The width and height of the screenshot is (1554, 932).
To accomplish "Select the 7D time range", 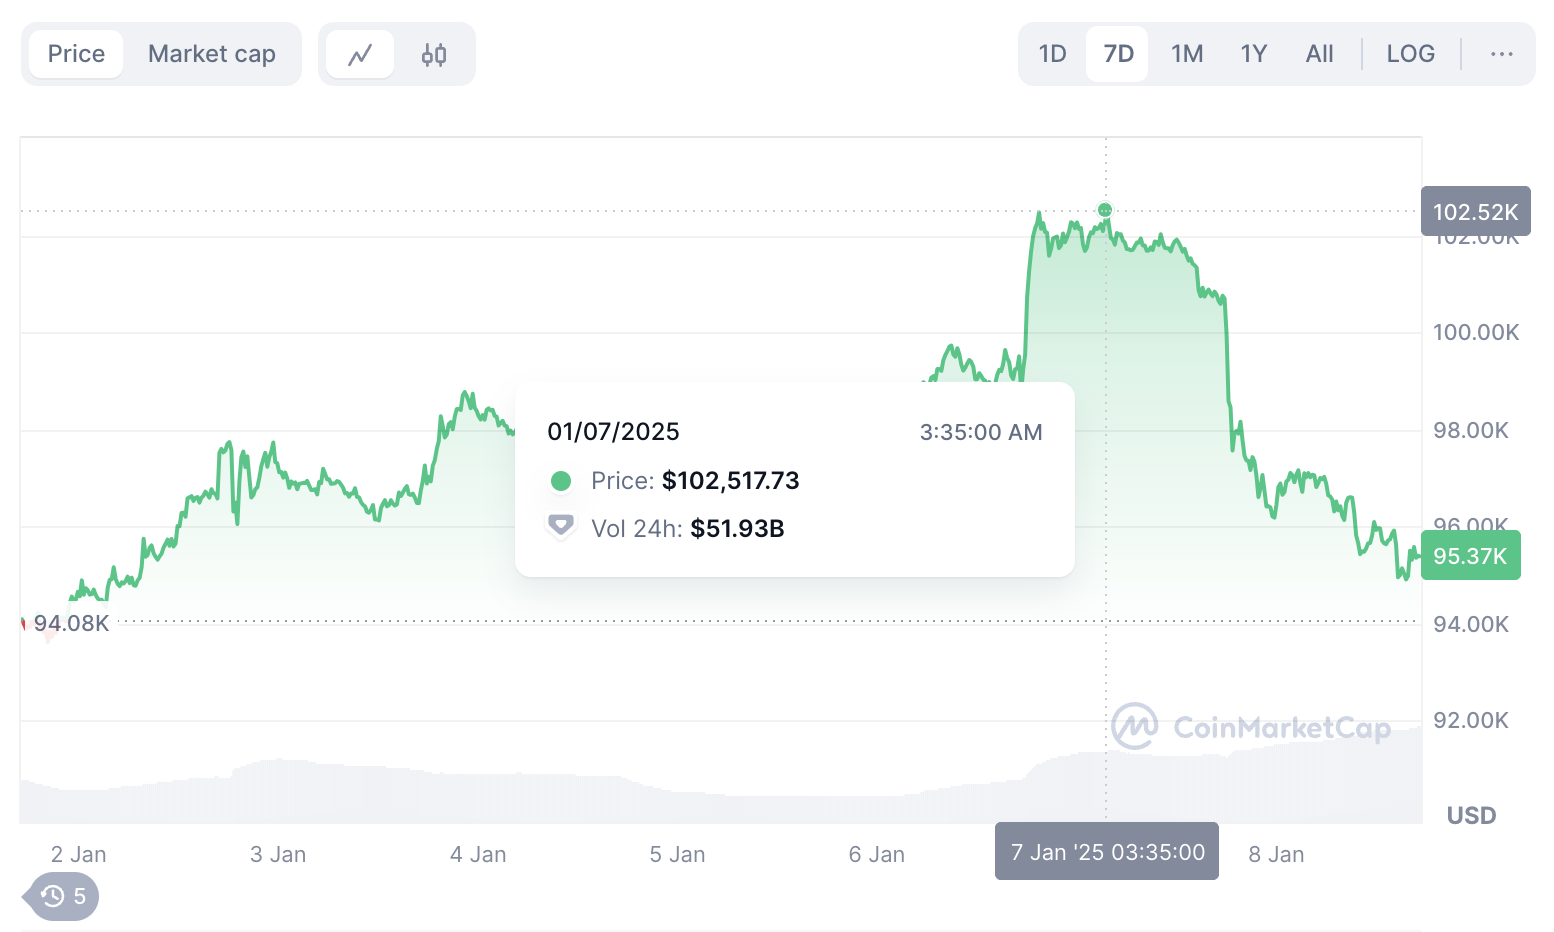I will [1118, 54].
